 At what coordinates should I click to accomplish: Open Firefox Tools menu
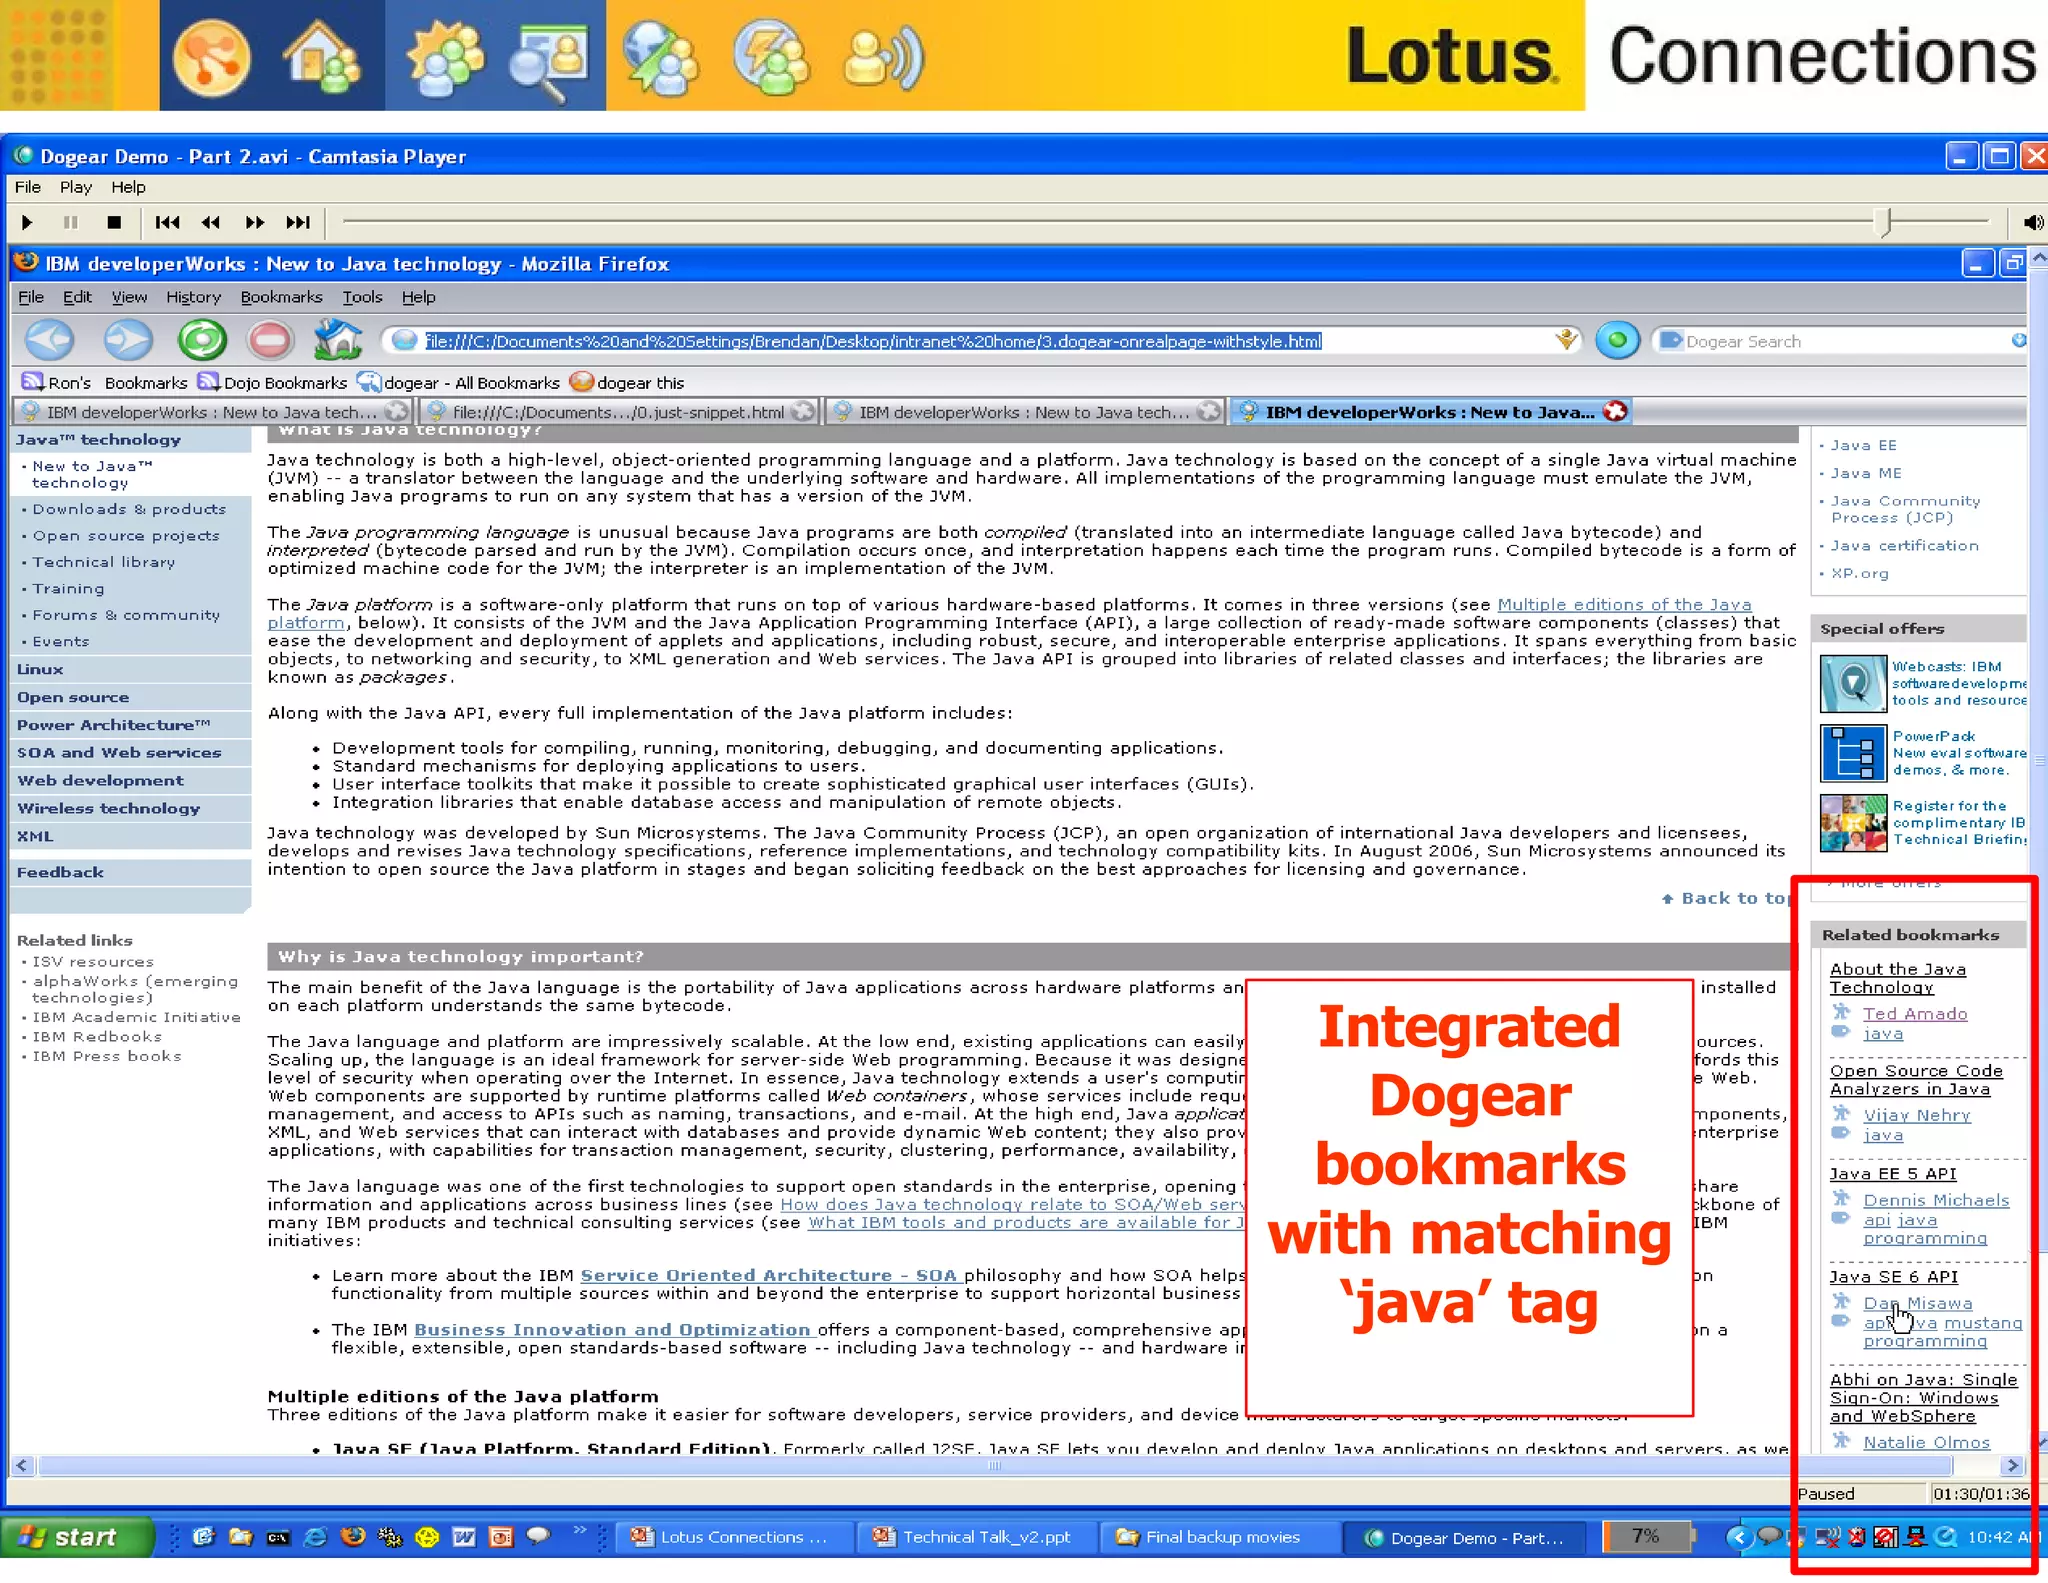pyautogui.click(x=362, y=297)
